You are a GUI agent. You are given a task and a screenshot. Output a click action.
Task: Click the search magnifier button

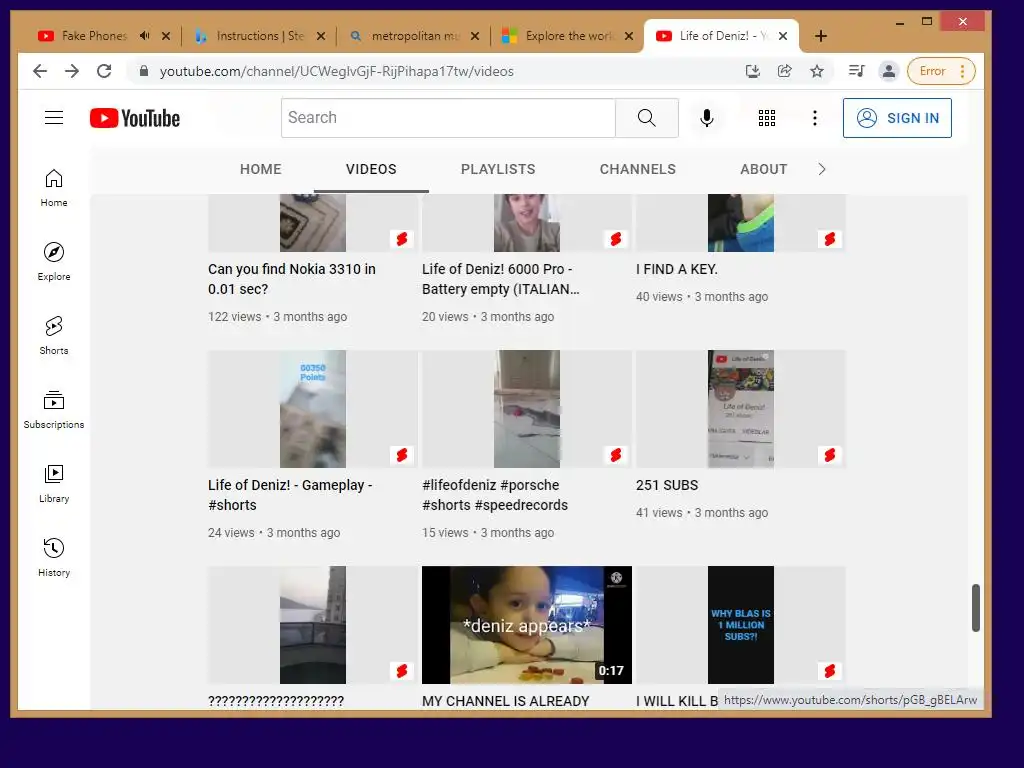pos(647,118)
